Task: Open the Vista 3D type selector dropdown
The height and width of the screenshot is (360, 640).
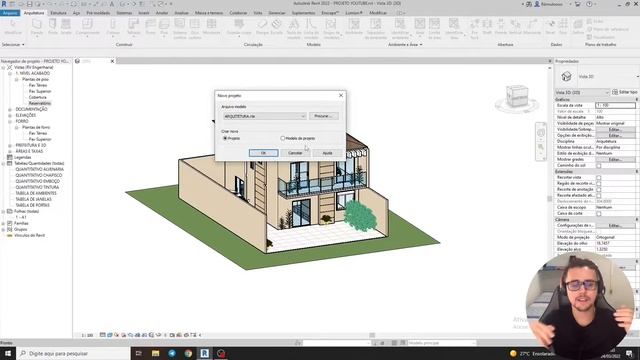Action: pos(638,76)
